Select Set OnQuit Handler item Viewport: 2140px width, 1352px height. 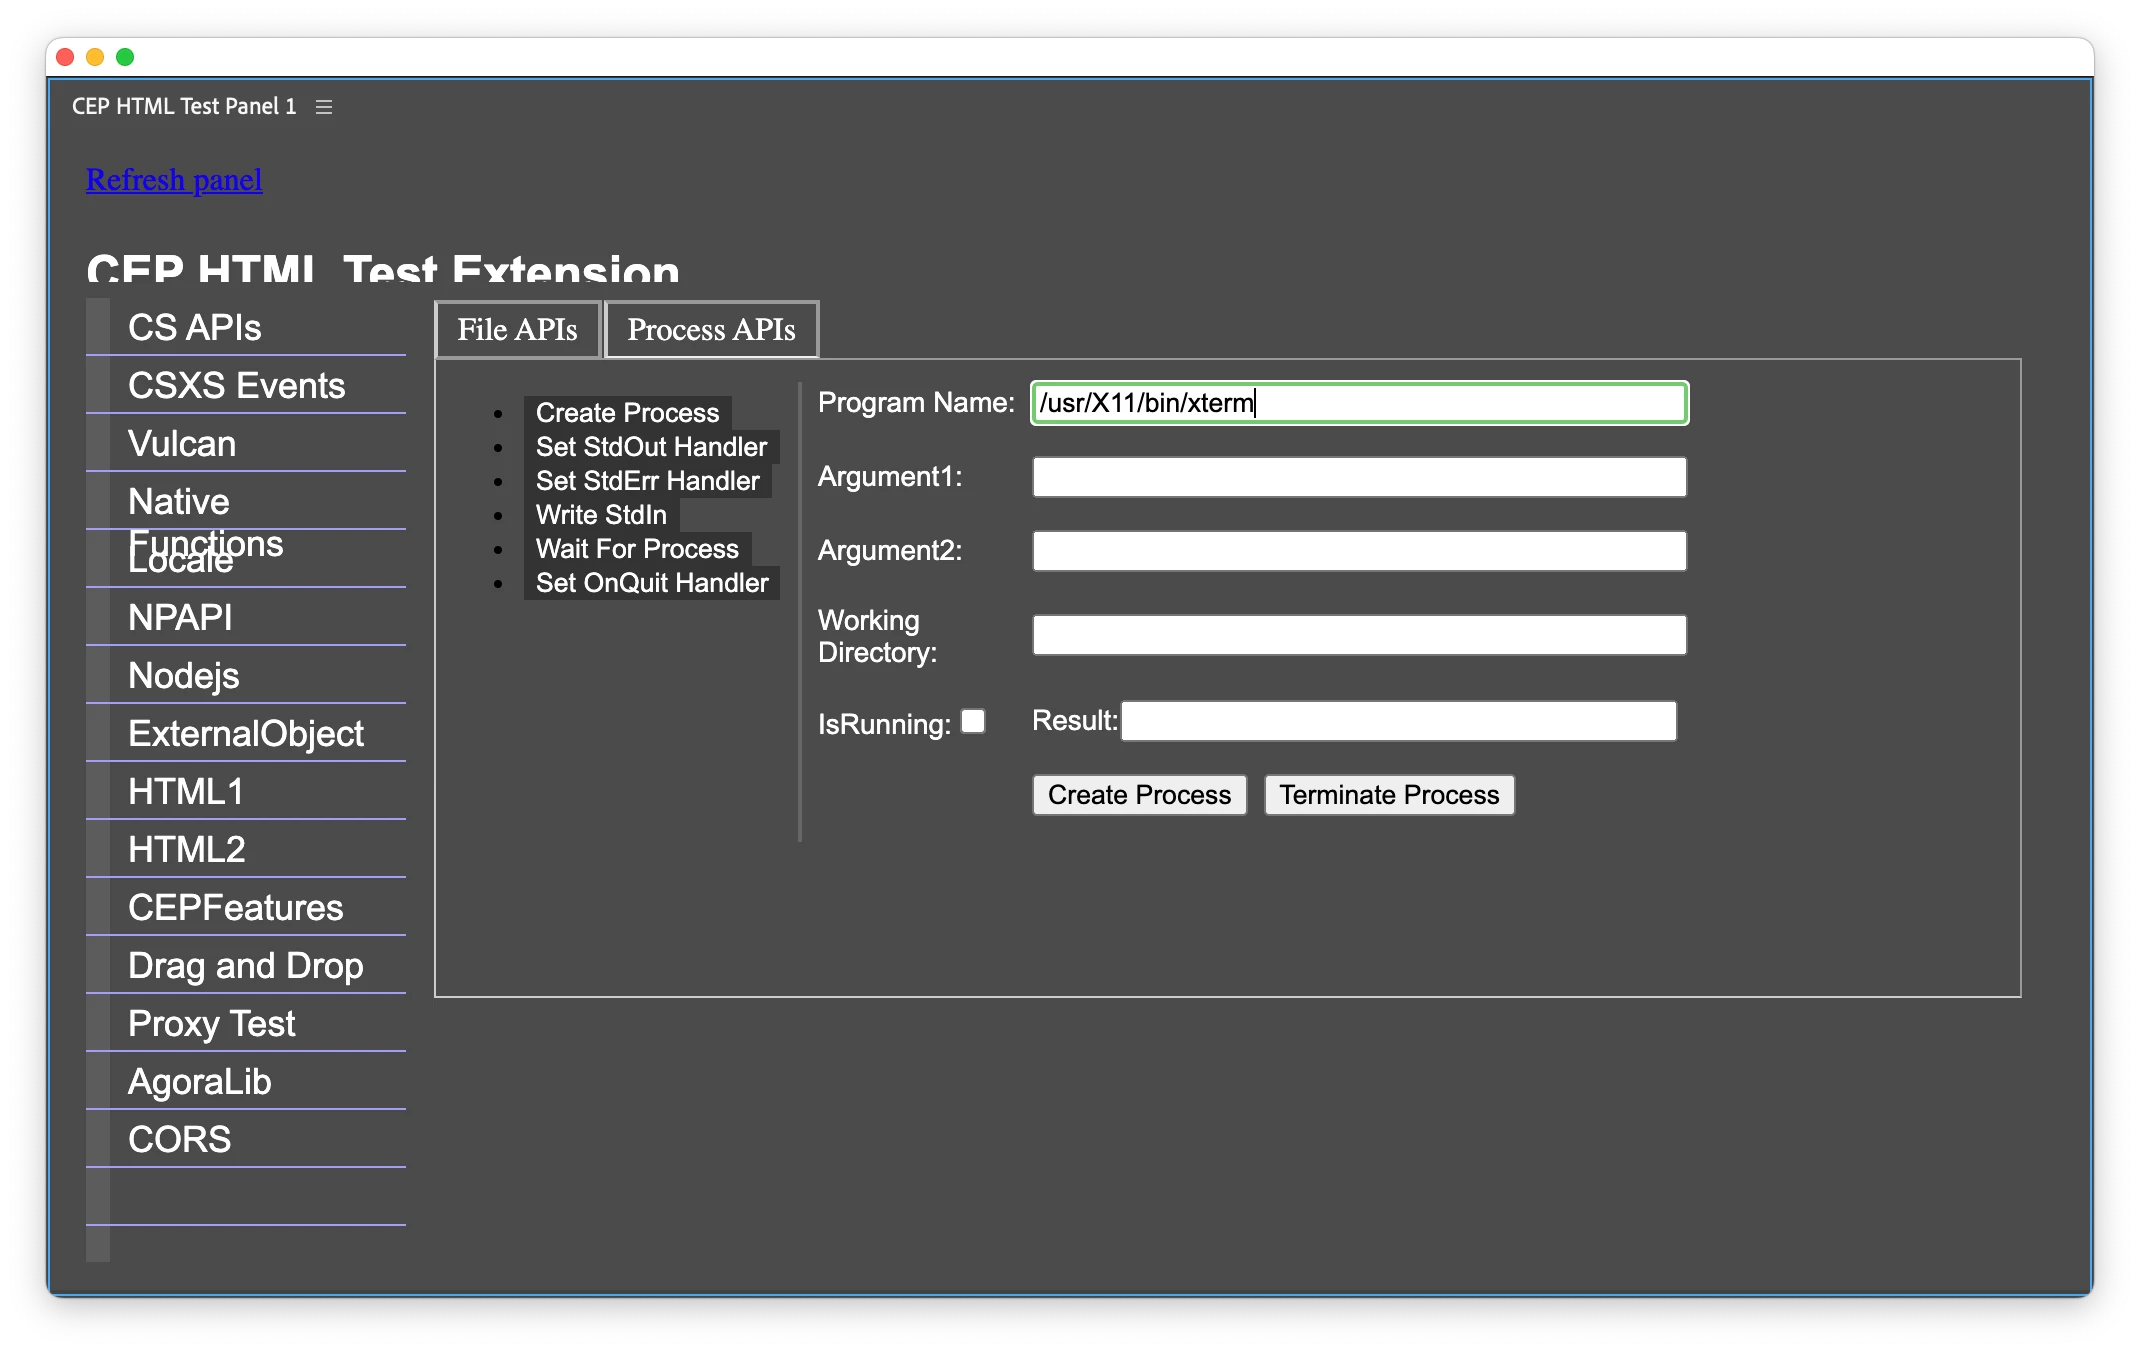click(652, 583)
